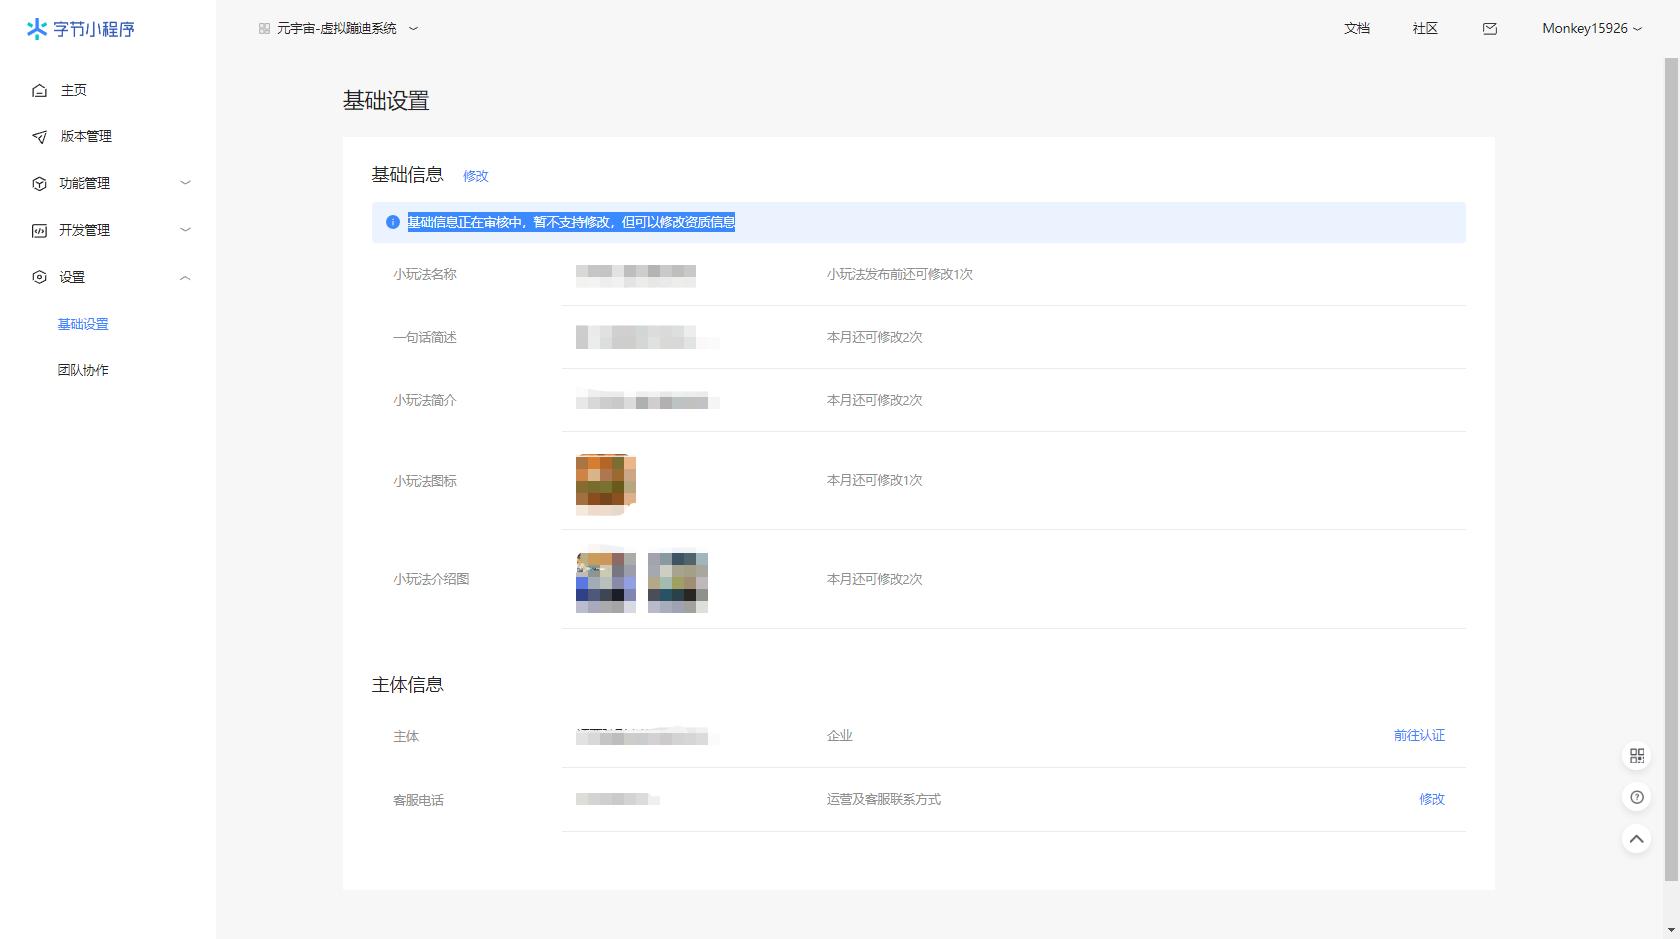The image size is (1680, 939).
Task: Click the QR code icon floating button
Action: pyautogui.click(x=1636, y=756)
